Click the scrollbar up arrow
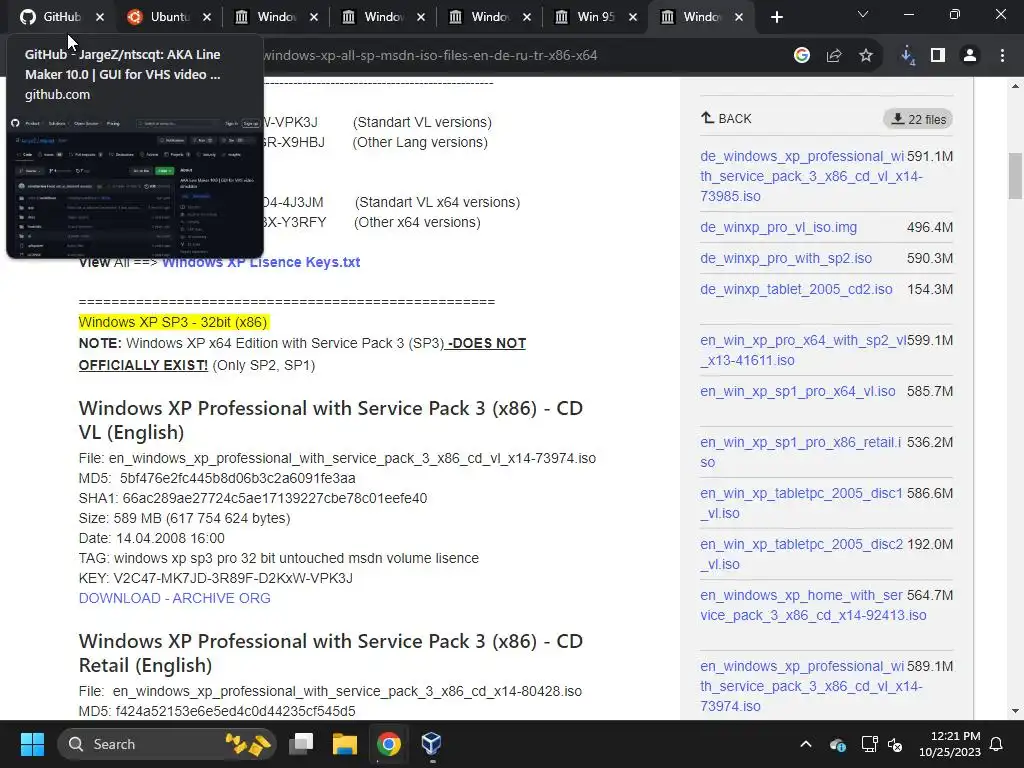This screenshot has height=768, width=1024. point(1016,86)
